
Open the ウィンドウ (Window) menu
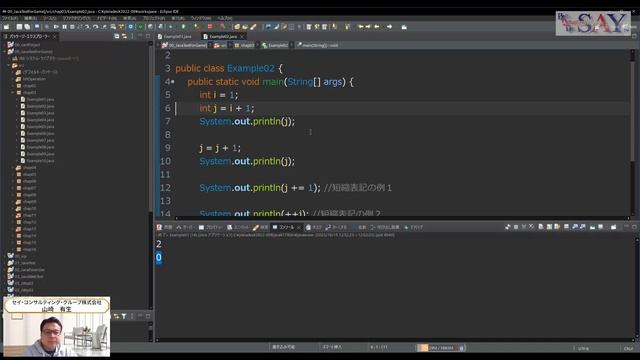pos(201,18)
